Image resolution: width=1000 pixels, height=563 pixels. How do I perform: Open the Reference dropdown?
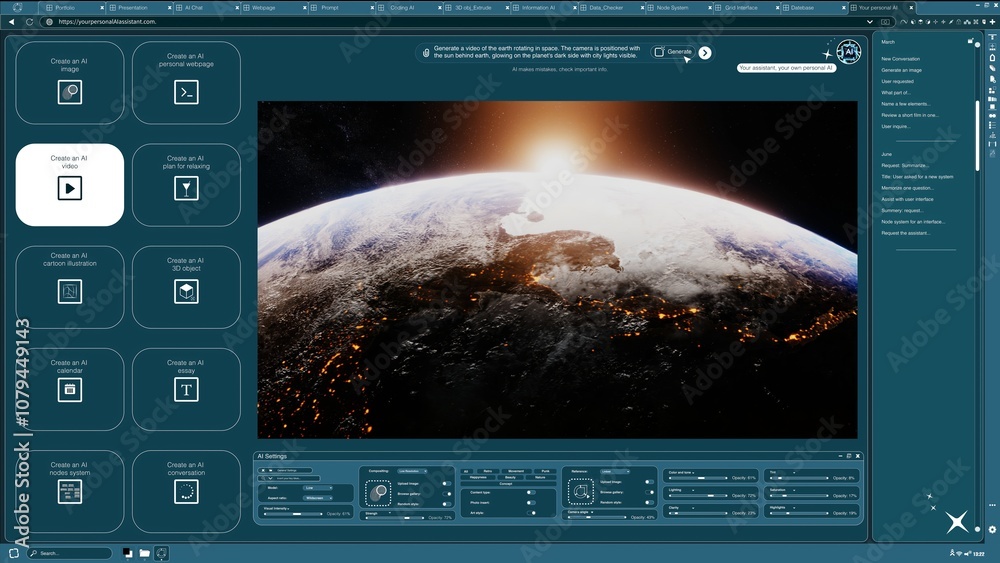615,471
